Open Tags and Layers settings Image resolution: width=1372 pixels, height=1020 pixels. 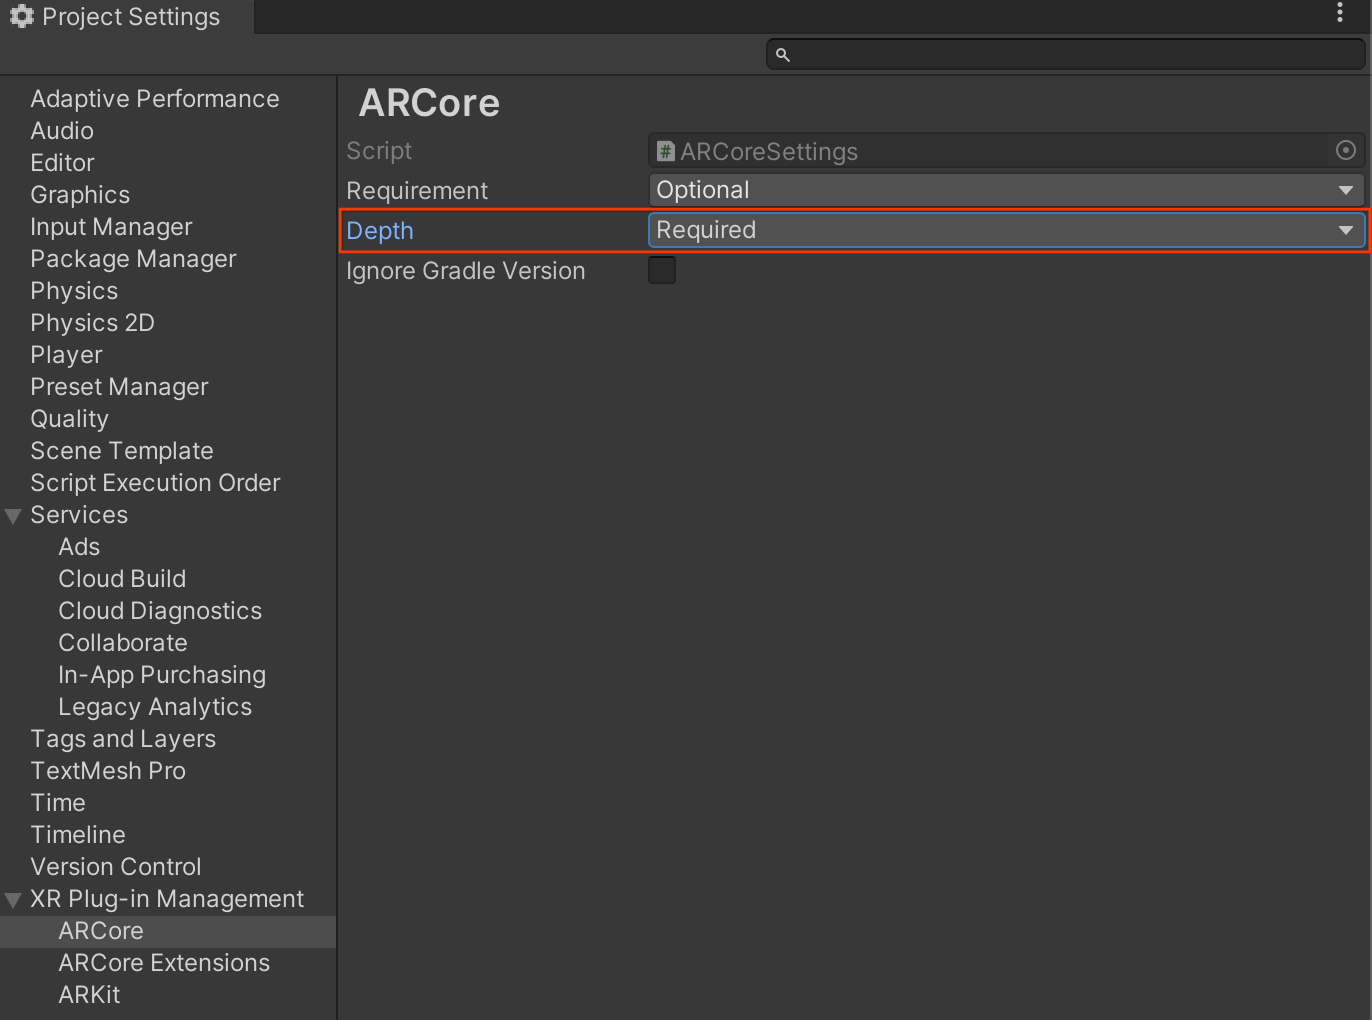pyautogui.click(x=123, y=739)
